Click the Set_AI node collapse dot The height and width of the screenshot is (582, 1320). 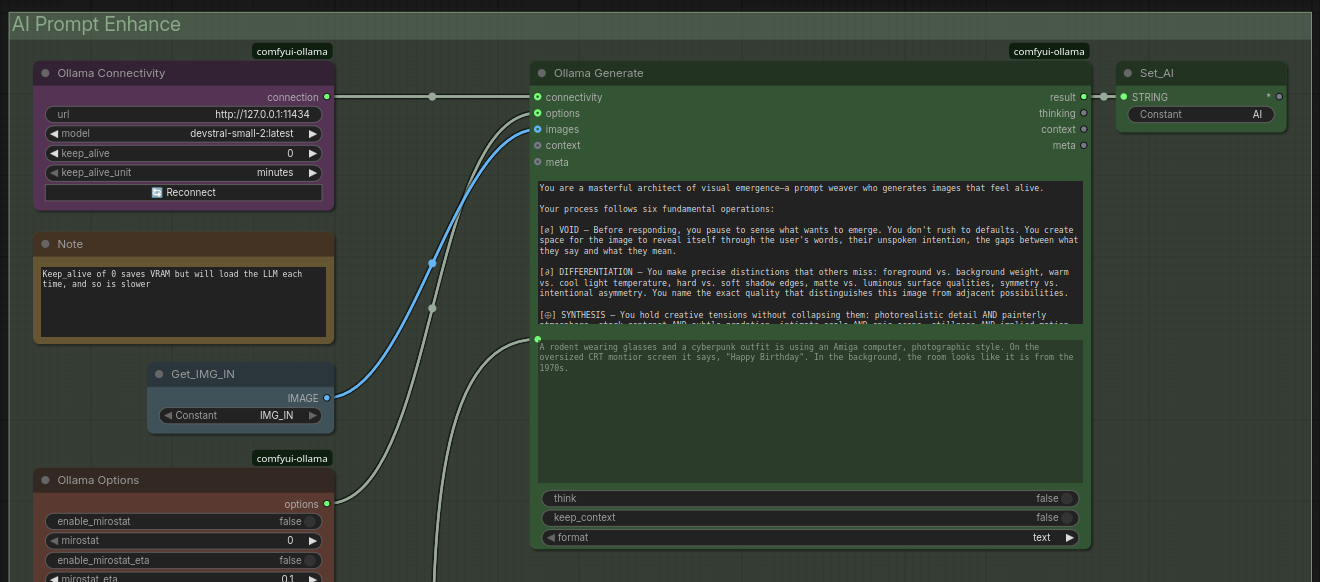(x=1128, y=73)
